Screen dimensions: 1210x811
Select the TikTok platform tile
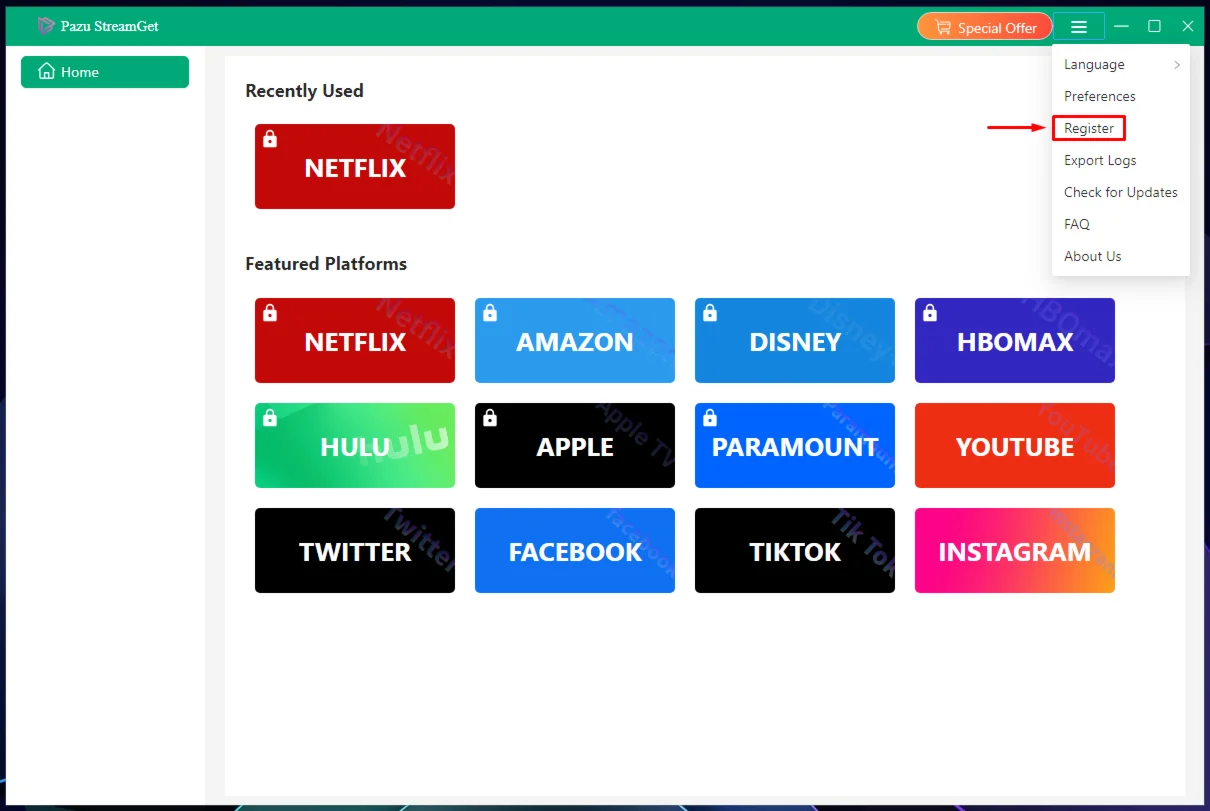point(795,551)
